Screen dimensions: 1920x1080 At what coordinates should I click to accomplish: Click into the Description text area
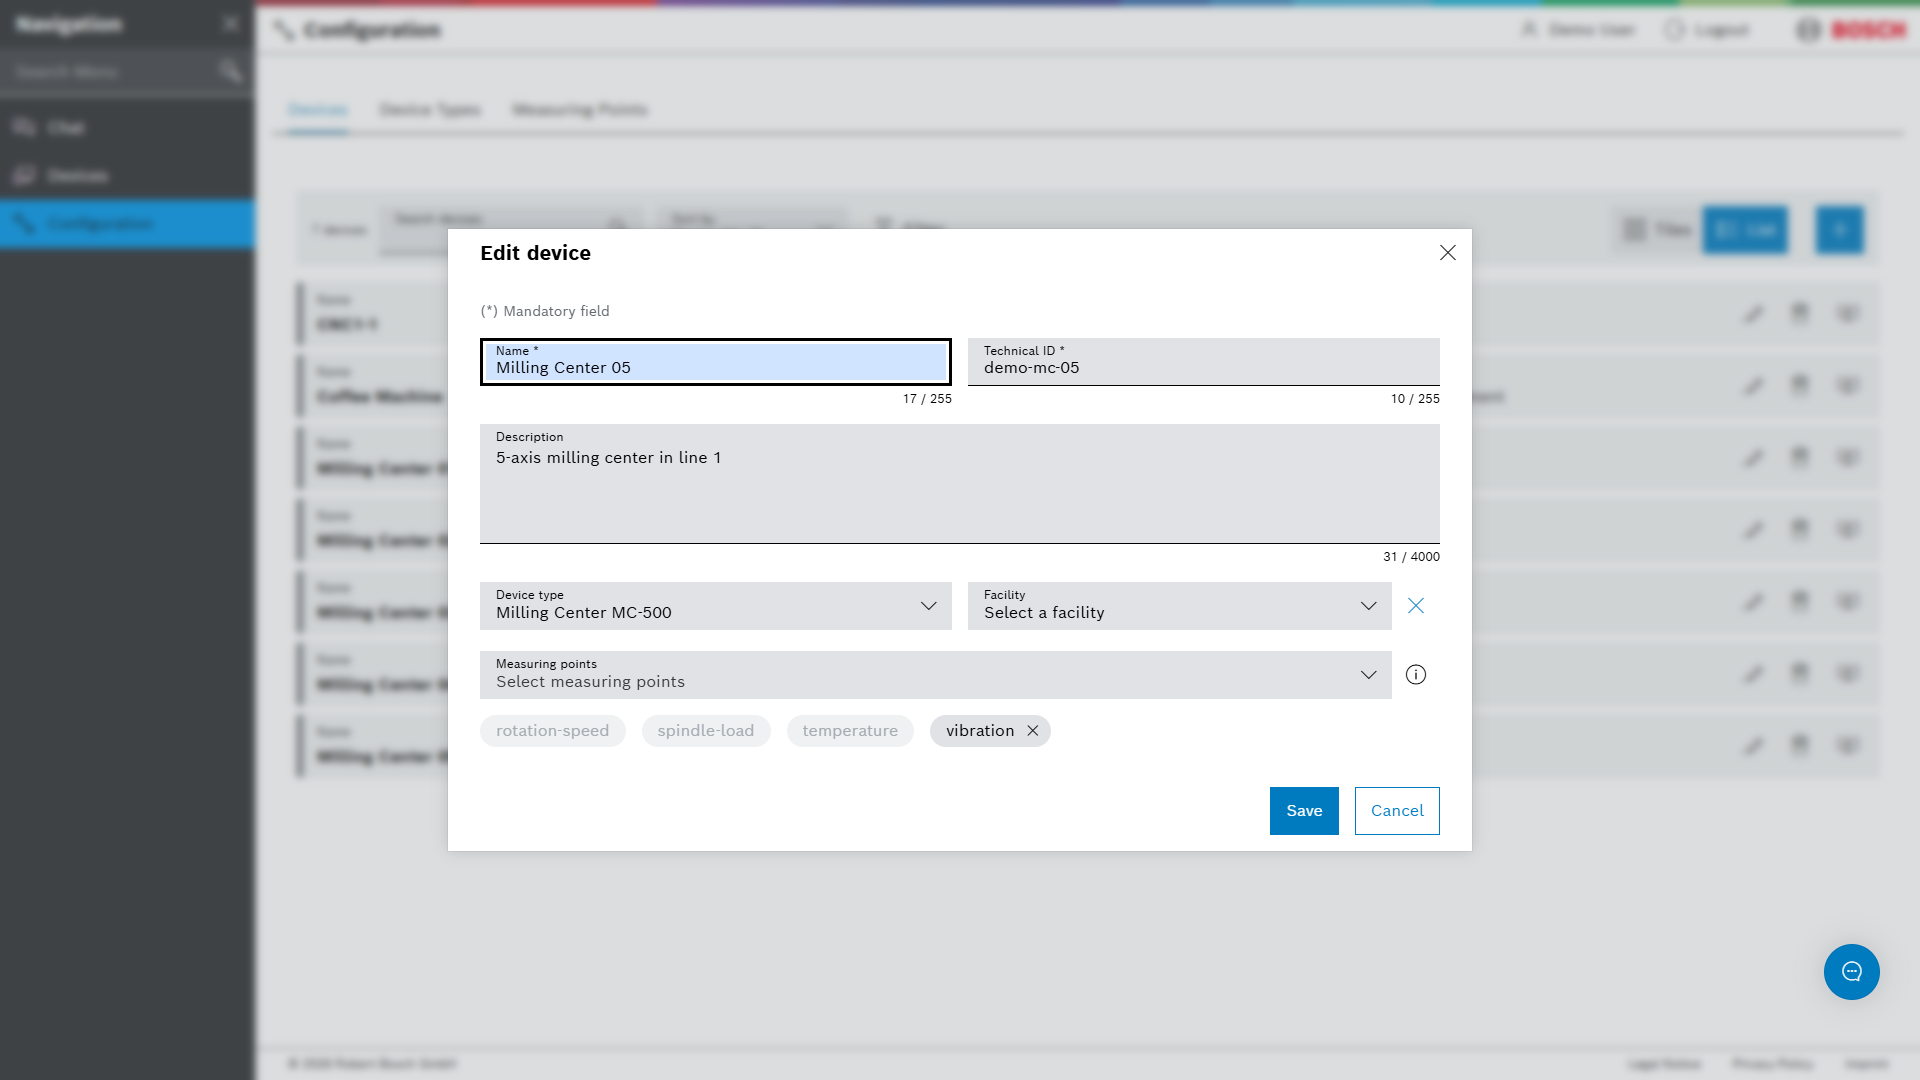pos(960,484)
